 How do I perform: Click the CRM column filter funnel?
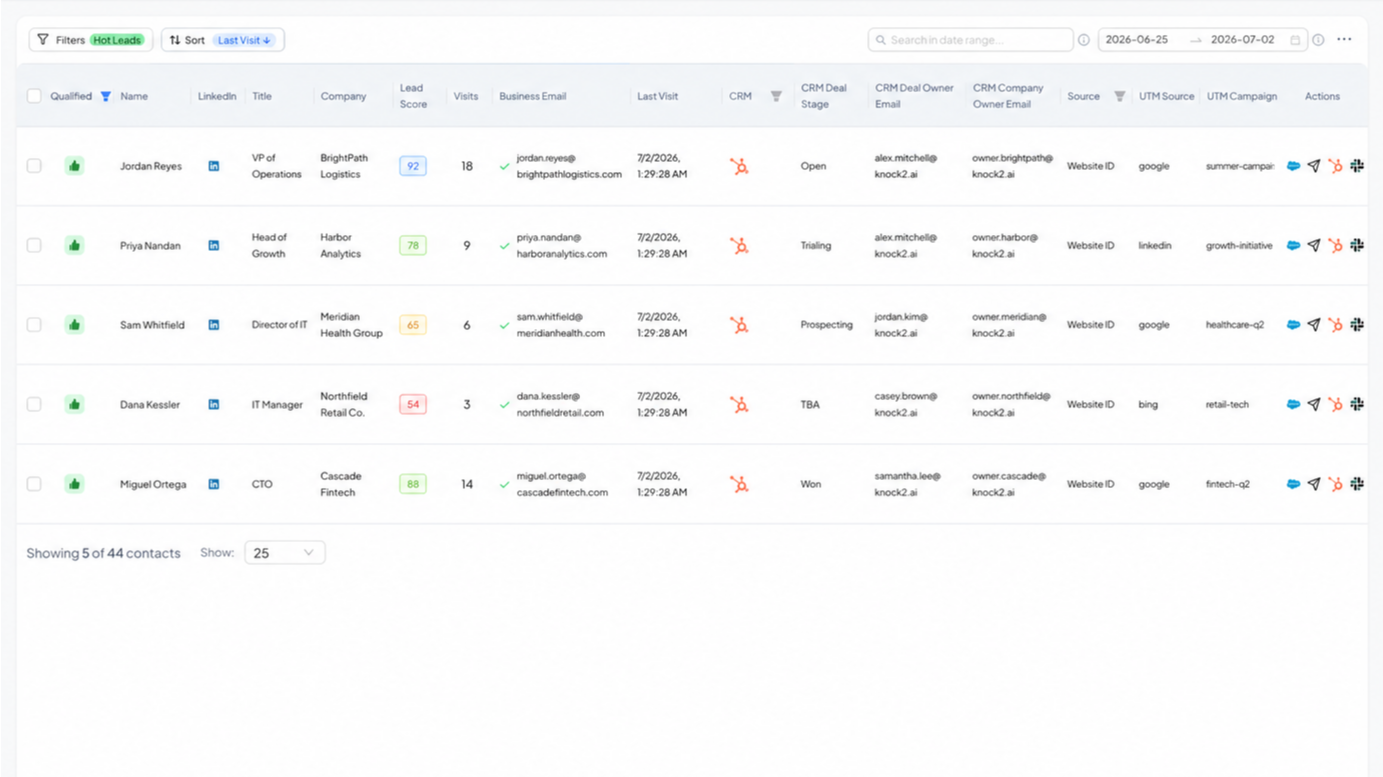coord(776,96)
